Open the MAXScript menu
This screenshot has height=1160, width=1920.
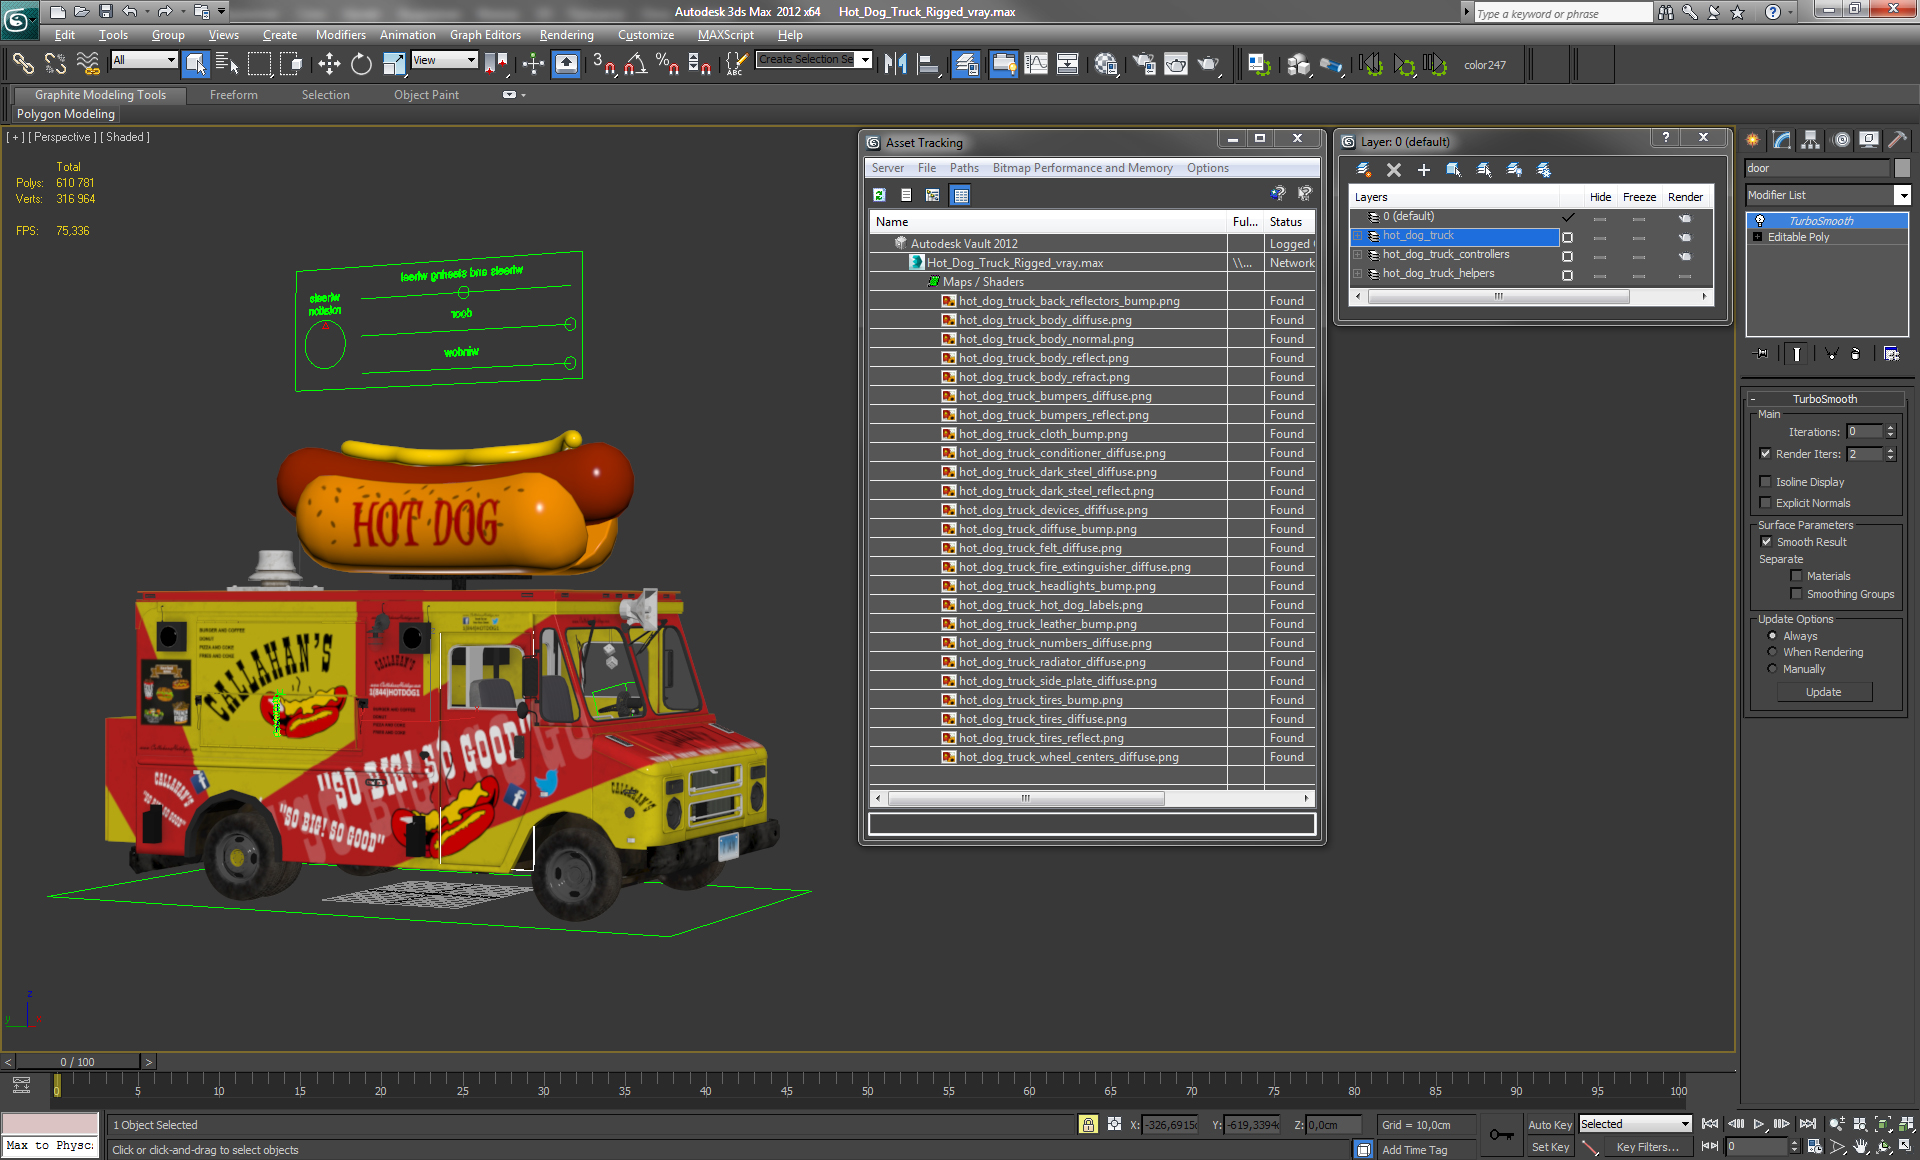725,35
